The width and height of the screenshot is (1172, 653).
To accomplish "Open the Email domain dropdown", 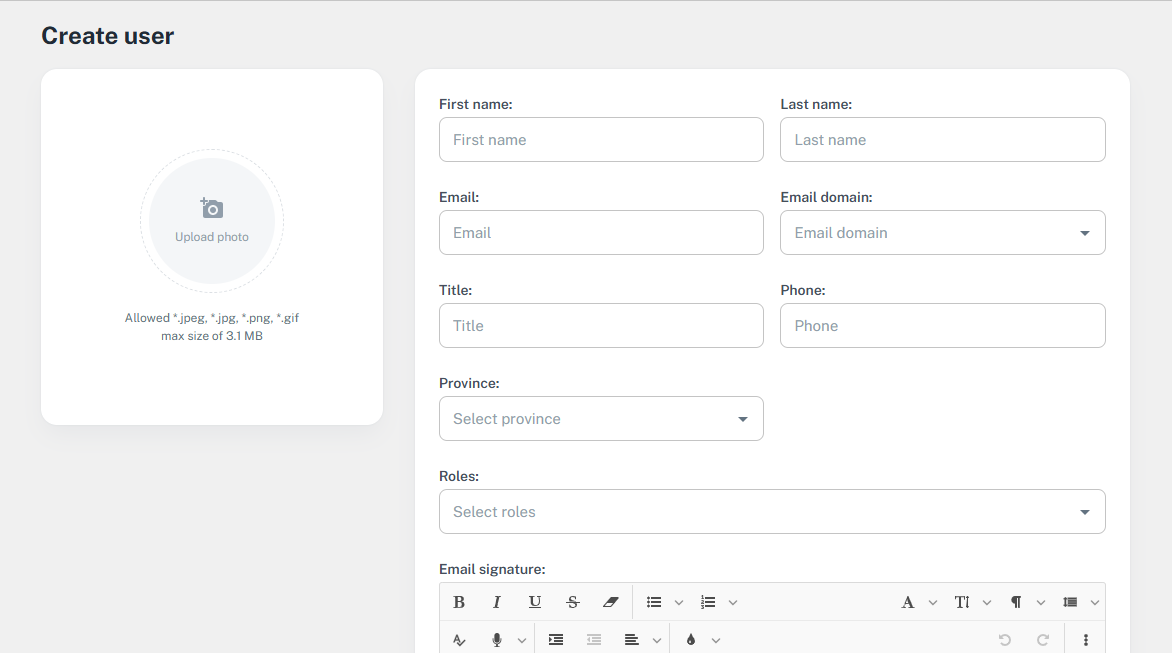I will pos(942,233).
